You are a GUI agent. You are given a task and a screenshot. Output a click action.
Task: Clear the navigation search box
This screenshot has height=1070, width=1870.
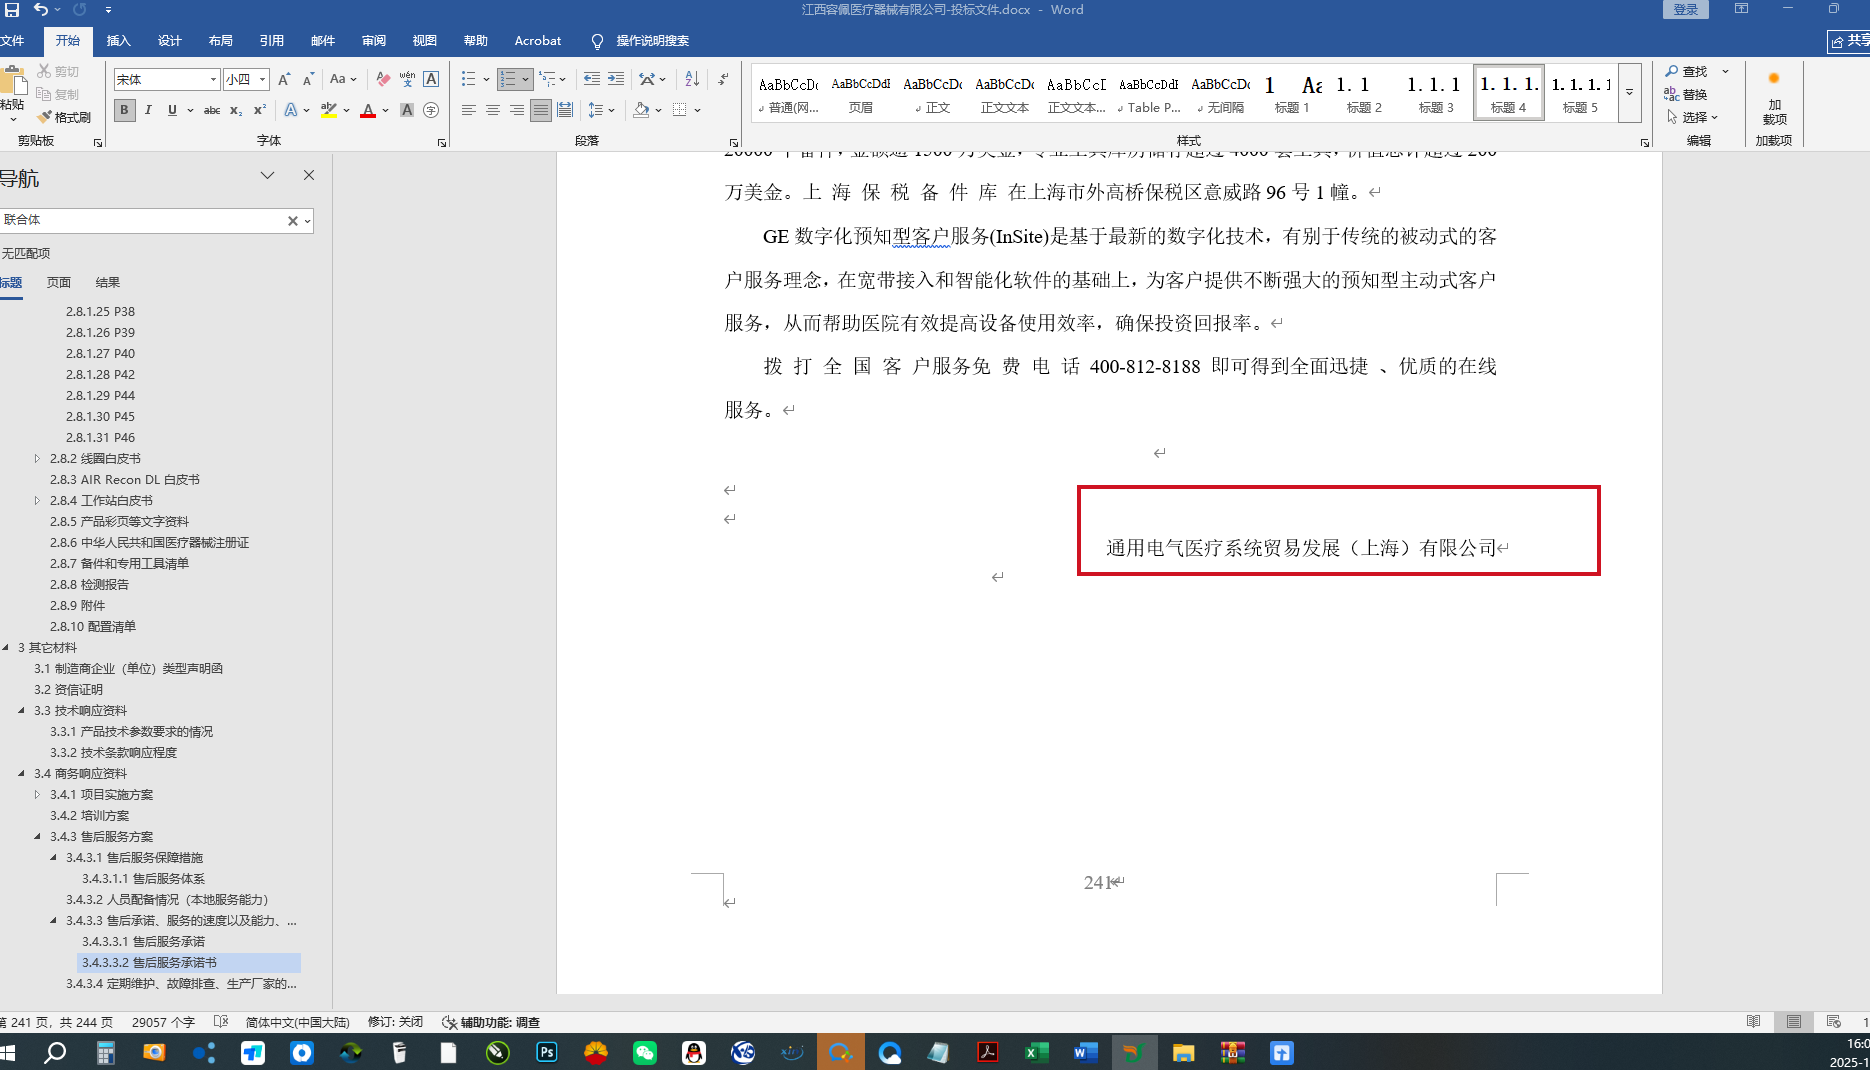293,221
